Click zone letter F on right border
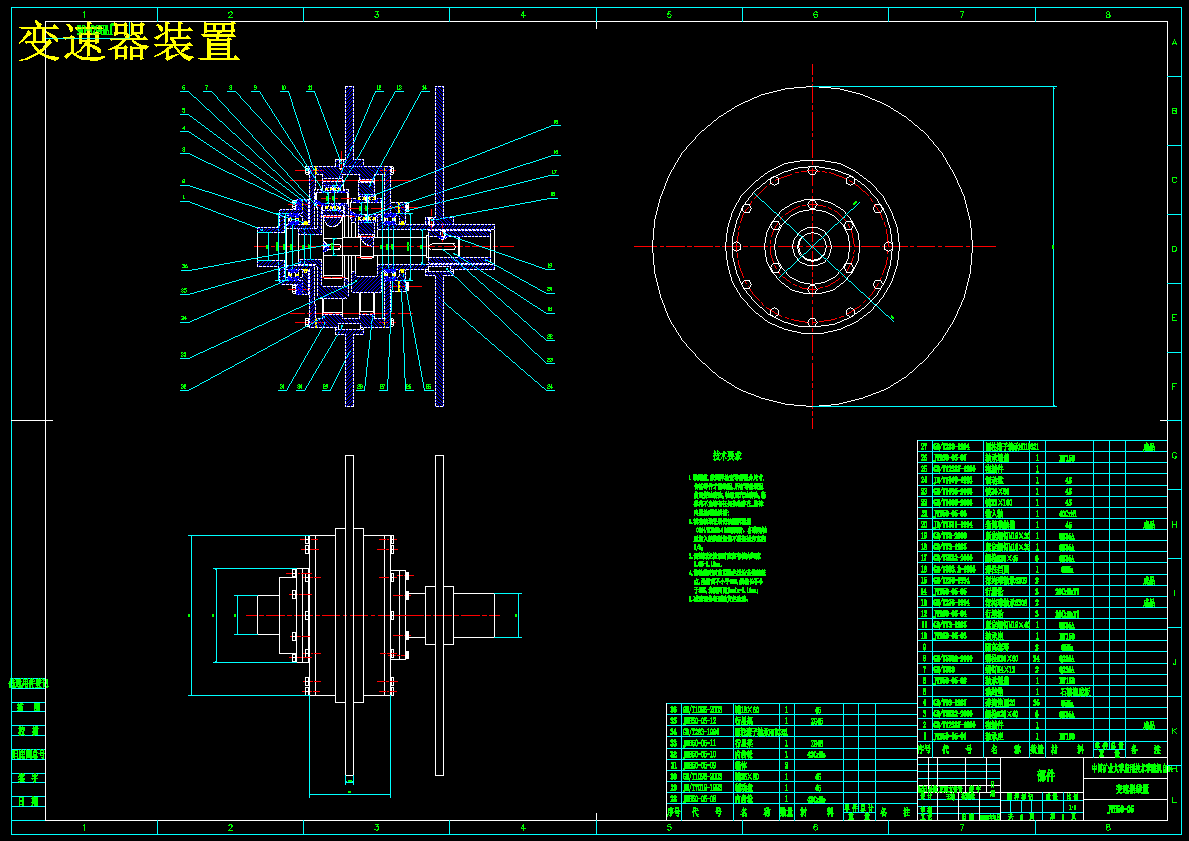This screenshot has width=1189, height=841. pos(1175,387)
